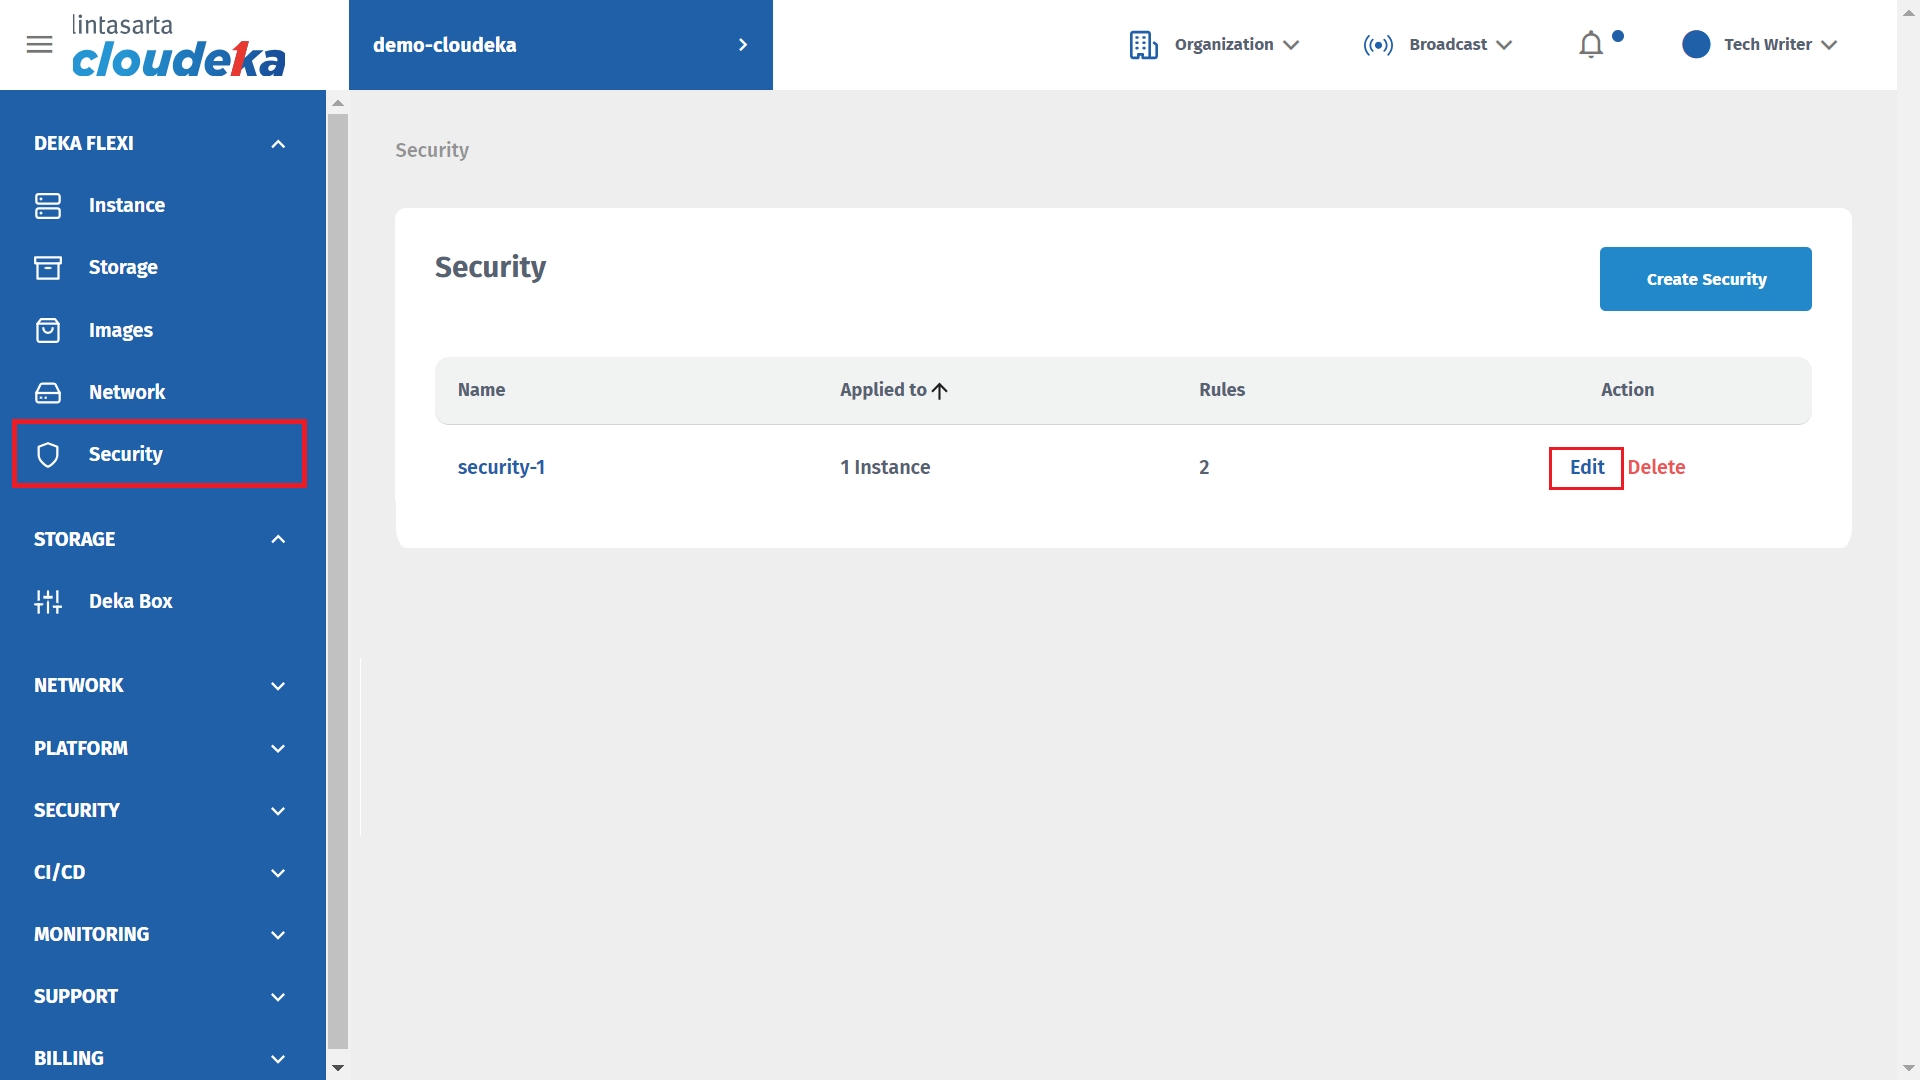Open the Broadcast dropdown
The width and height of the screenshot is (1920, 1080).
coord(1437,45)
